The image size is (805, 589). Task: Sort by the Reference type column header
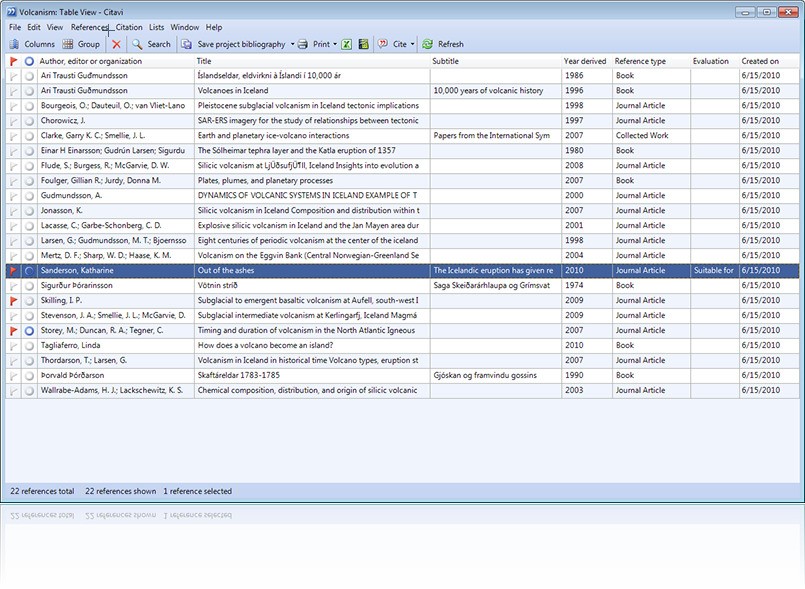click(640, 61)
